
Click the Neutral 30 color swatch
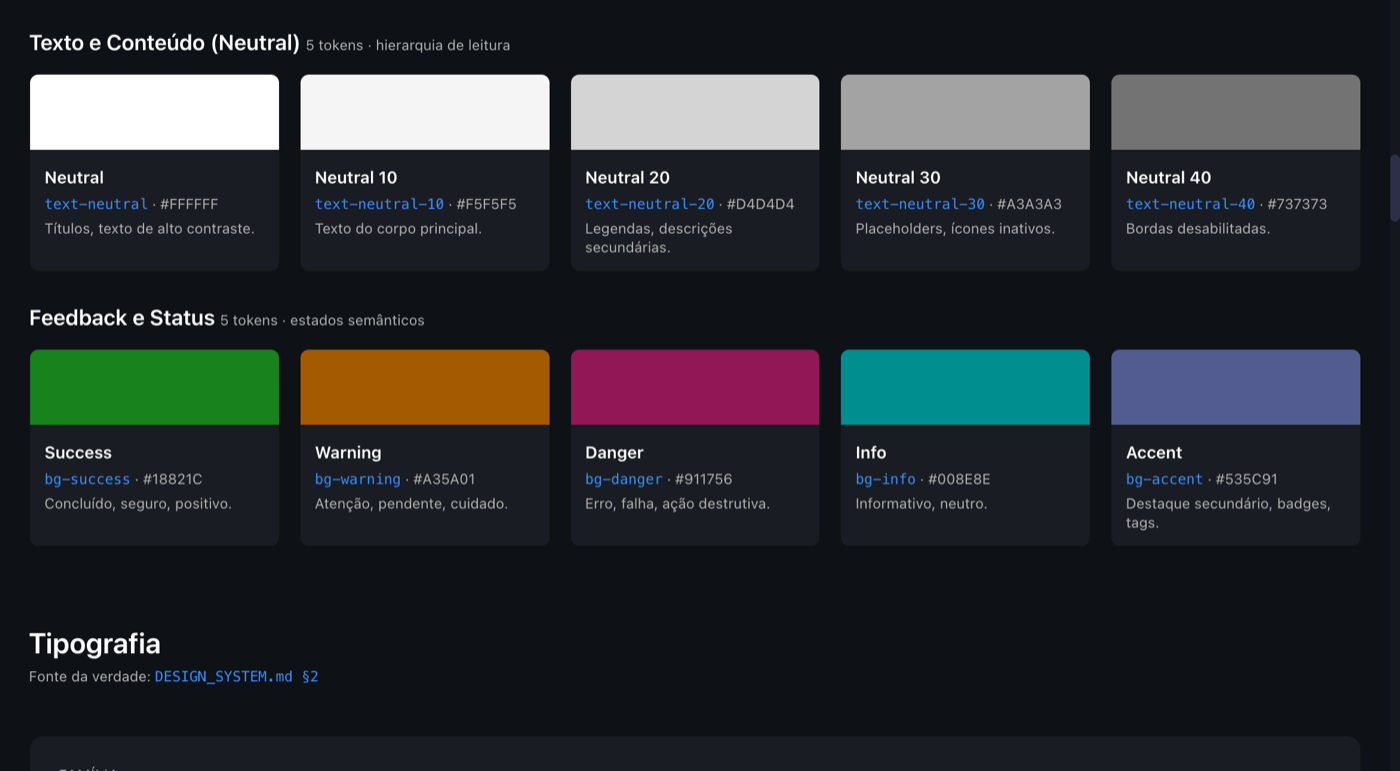click(965, 112)
